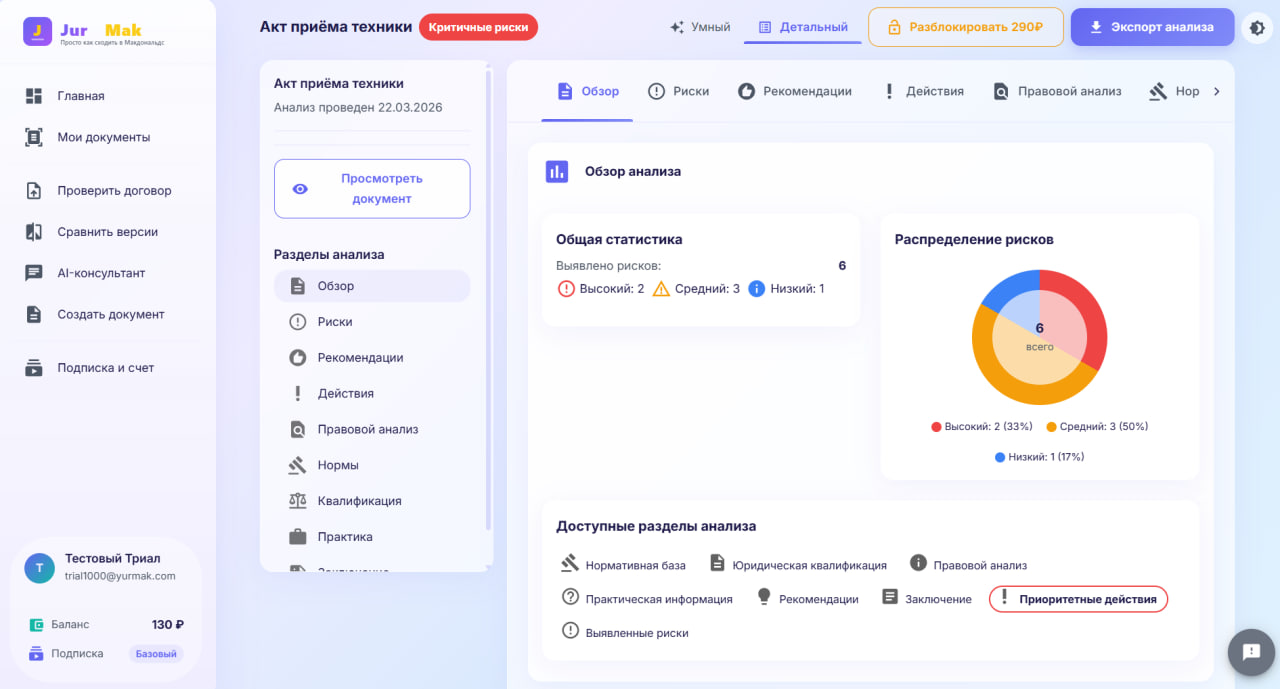This screenshot has width=1280, height=689.
Task: Open Подписка и счет section
Action: (x=34, y=367)
